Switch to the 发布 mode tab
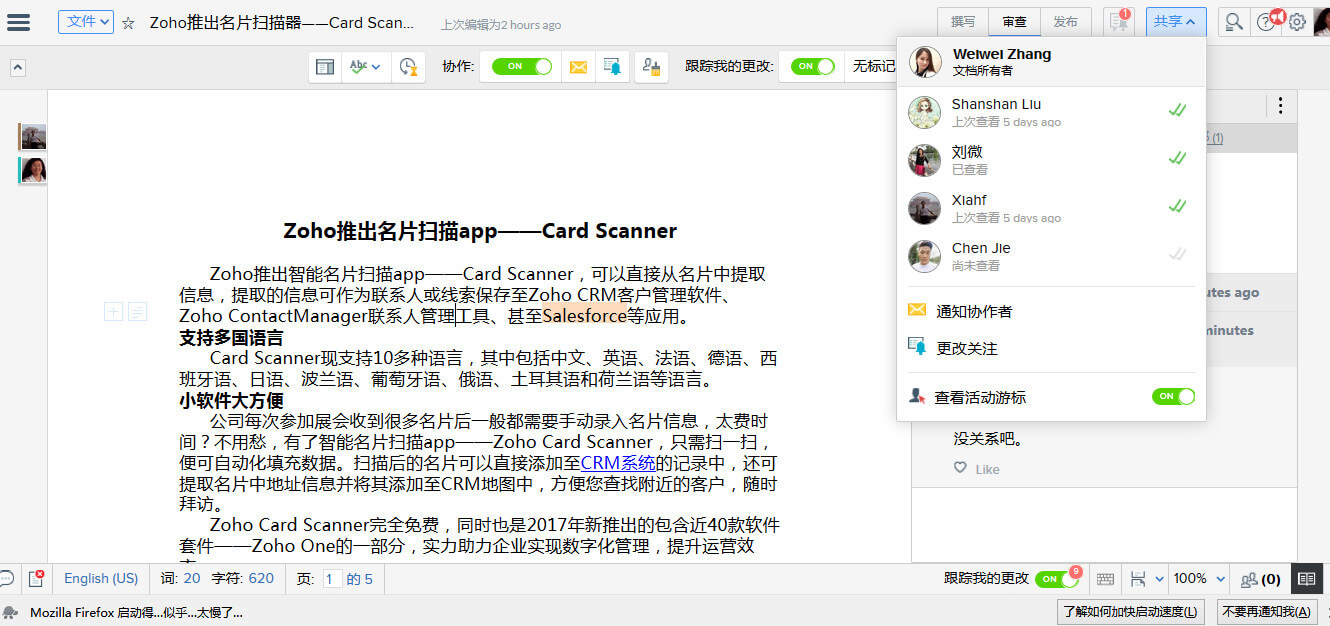The height and width of the screenshot is (626, 1330). coord(1066,22)
